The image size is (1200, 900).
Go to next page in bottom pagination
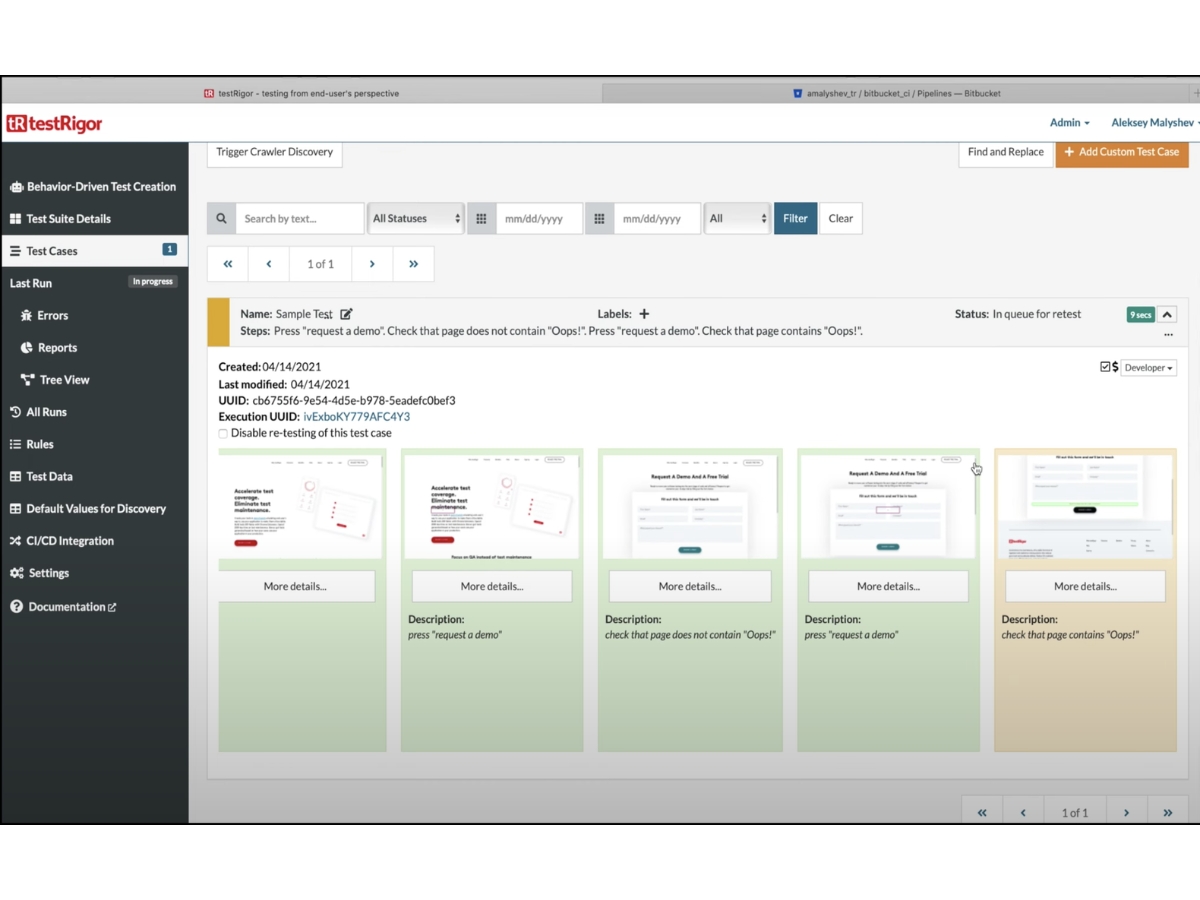[1126, 813]
